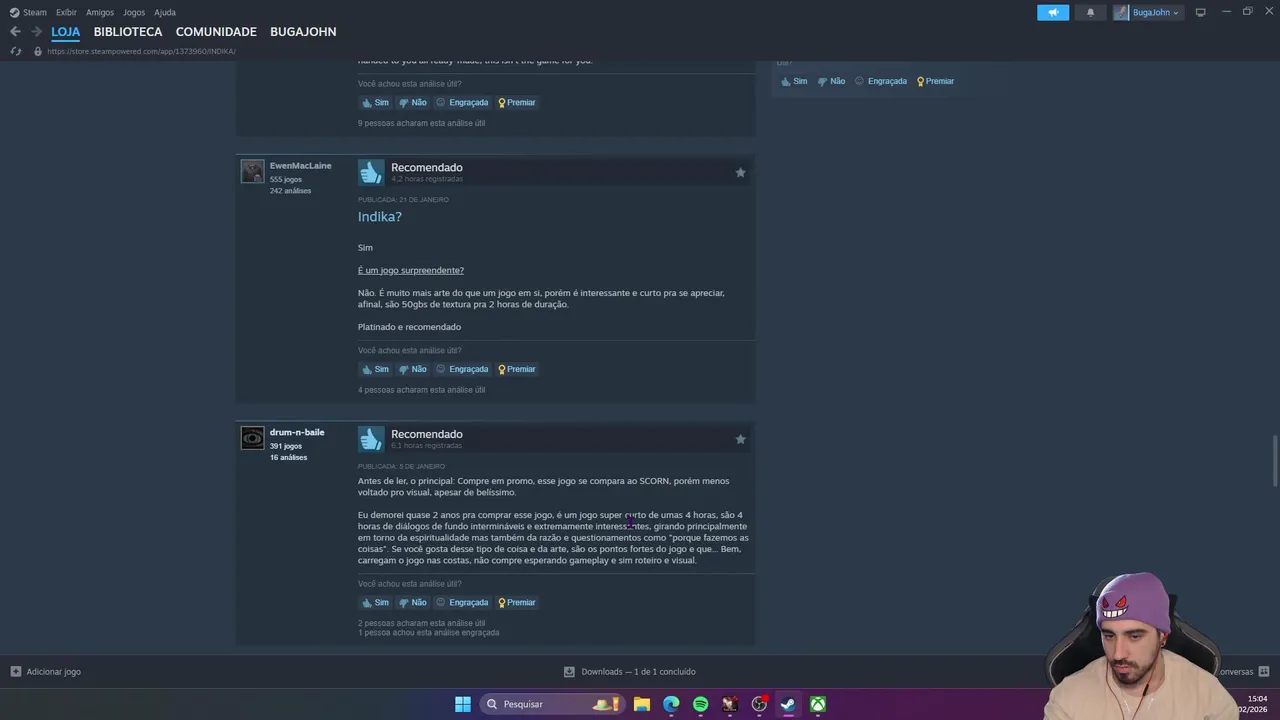Vote Não on the 9 pessoas review
1280x720 pixels.
412,102
